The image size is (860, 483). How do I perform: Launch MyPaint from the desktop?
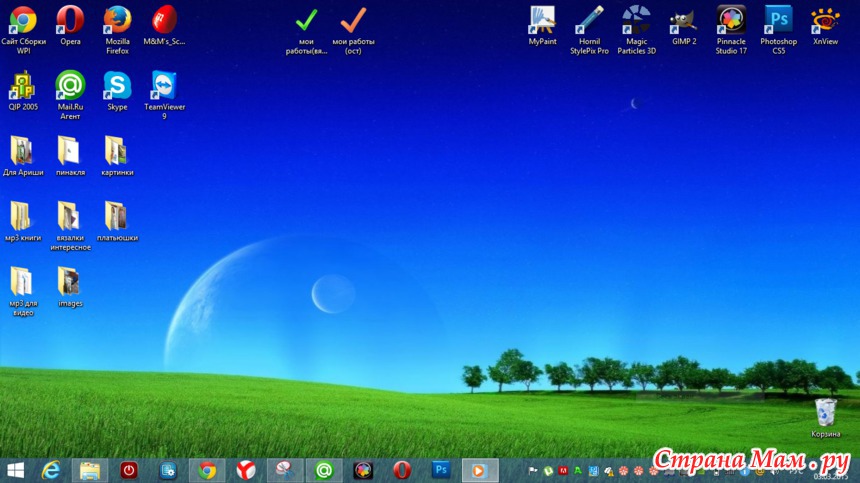pos(542,25)
